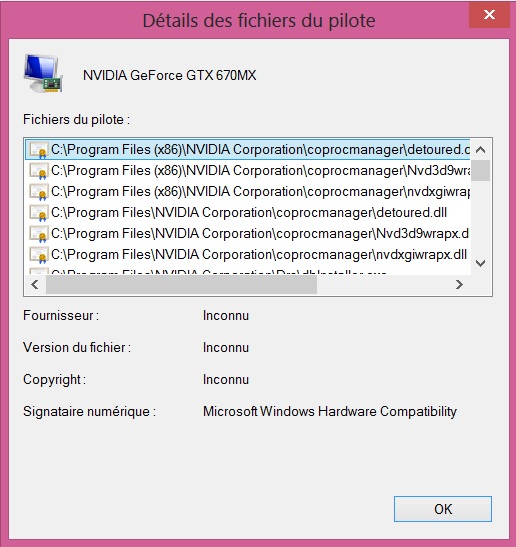Click the horizontal scroll right arrow
Image resolution: width=516 pixels, height=547 pixels.
click(x=459, y=285)
